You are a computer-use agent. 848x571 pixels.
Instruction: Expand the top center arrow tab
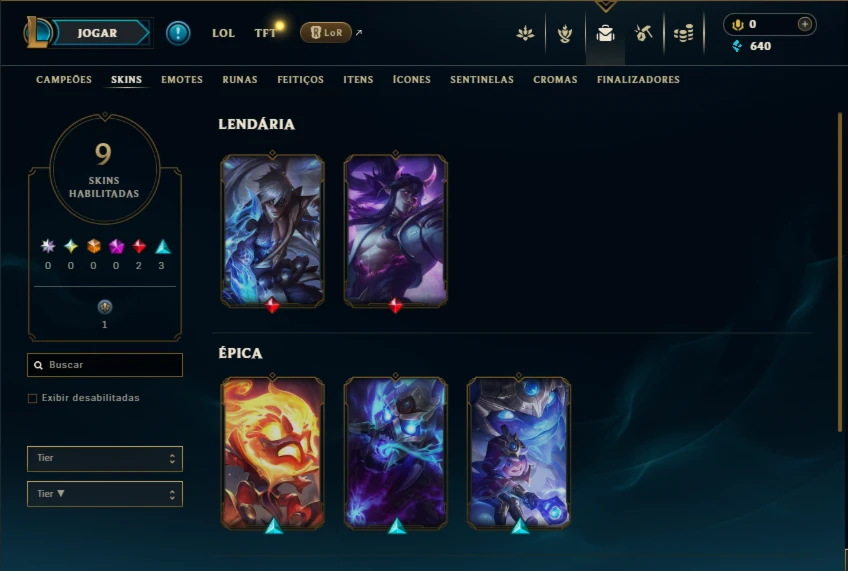click(x=605, y=6)
